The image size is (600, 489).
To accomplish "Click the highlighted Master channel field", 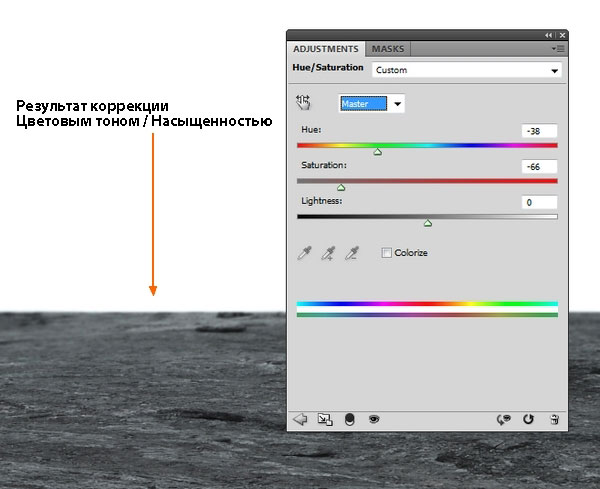I will [x=364, y=104].
